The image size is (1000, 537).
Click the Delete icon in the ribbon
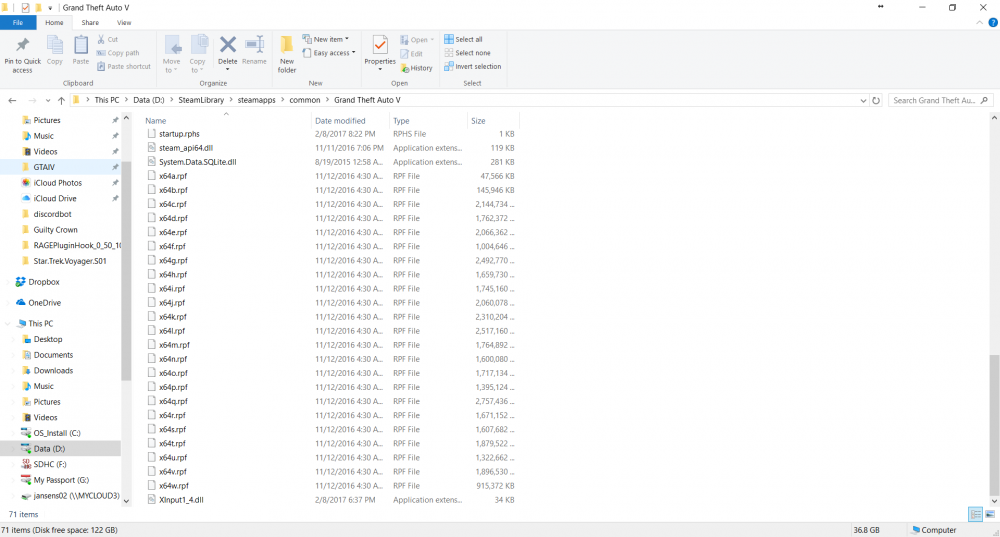(x=228, y=50)
